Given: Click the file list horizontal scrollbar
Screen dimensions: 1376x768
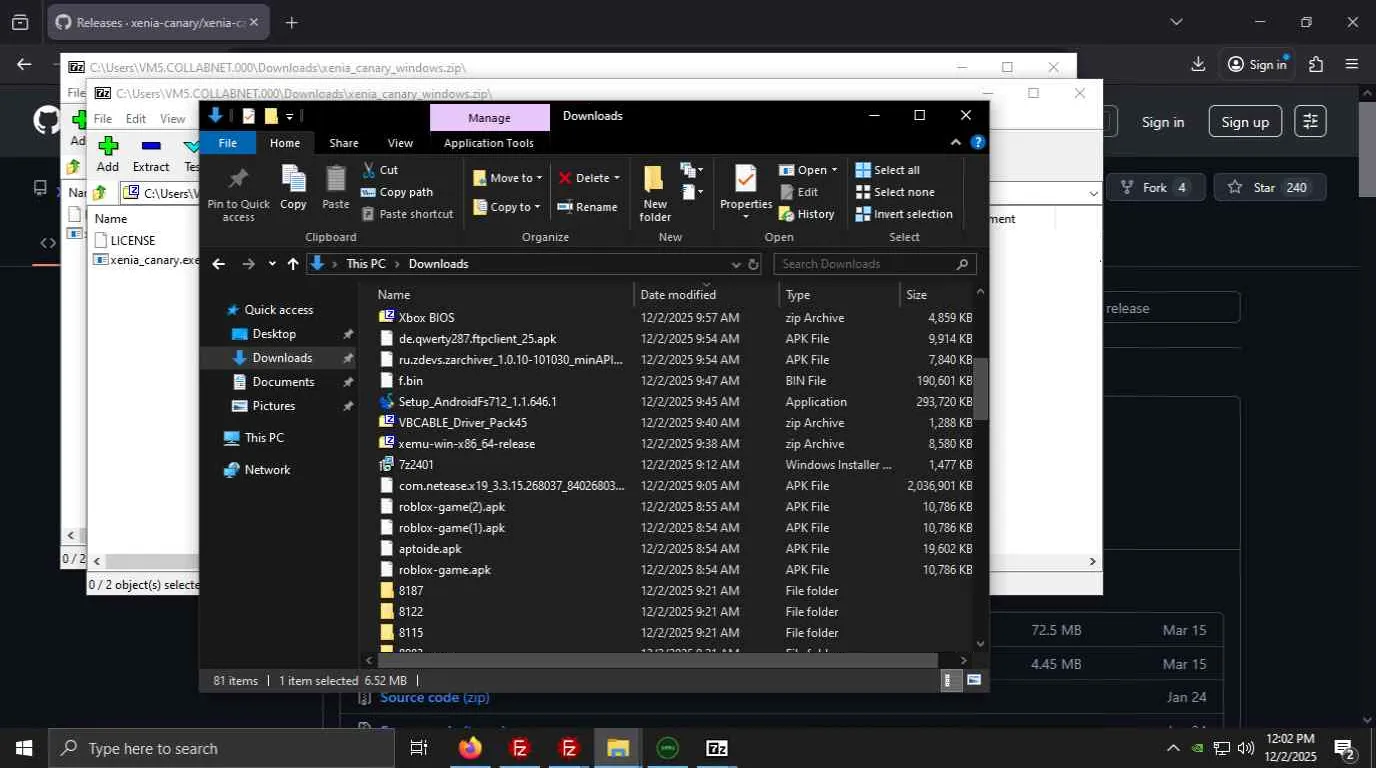Looking at the screenshot, I should [x=658, y=660].
